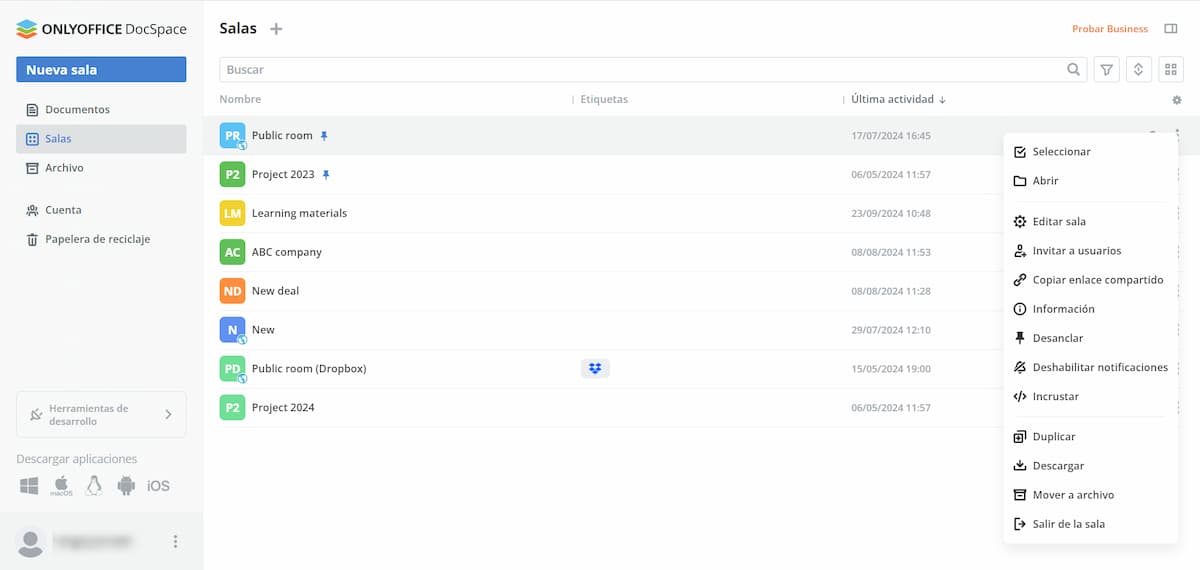Click the Nueva sala button
This screenshot has height=570, width=1200.
[x=101, y=70]
